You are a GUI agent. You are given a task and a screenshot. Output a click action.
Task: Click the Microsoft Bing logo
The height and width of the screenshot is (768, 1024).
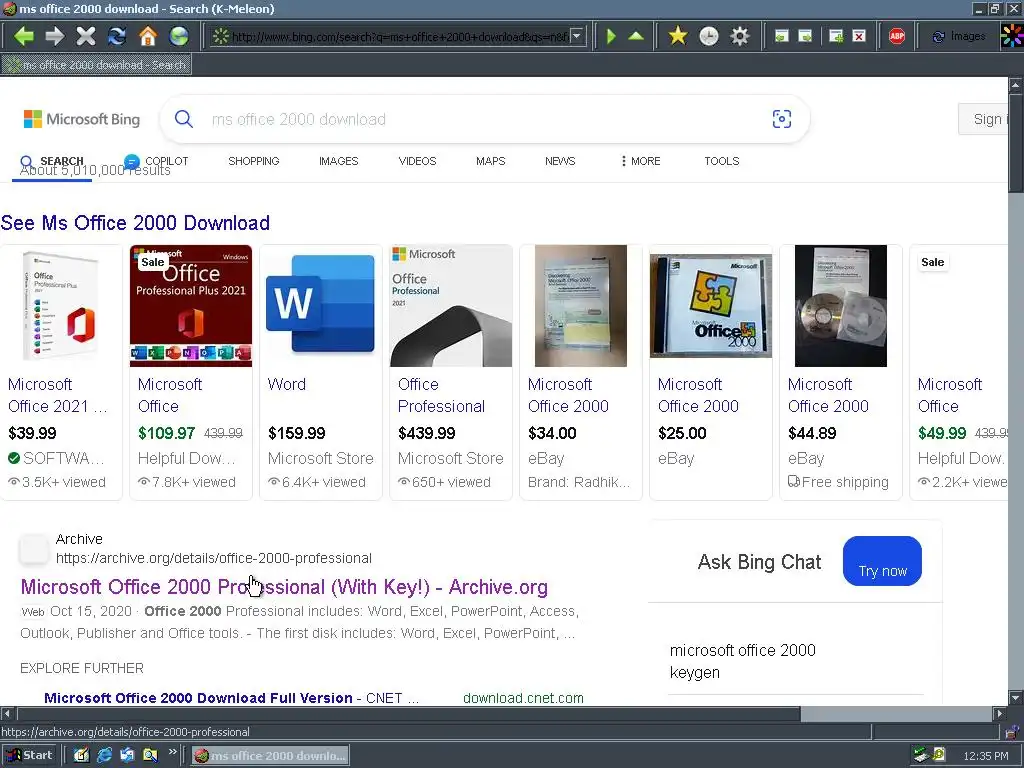click(x=82, y=119)
